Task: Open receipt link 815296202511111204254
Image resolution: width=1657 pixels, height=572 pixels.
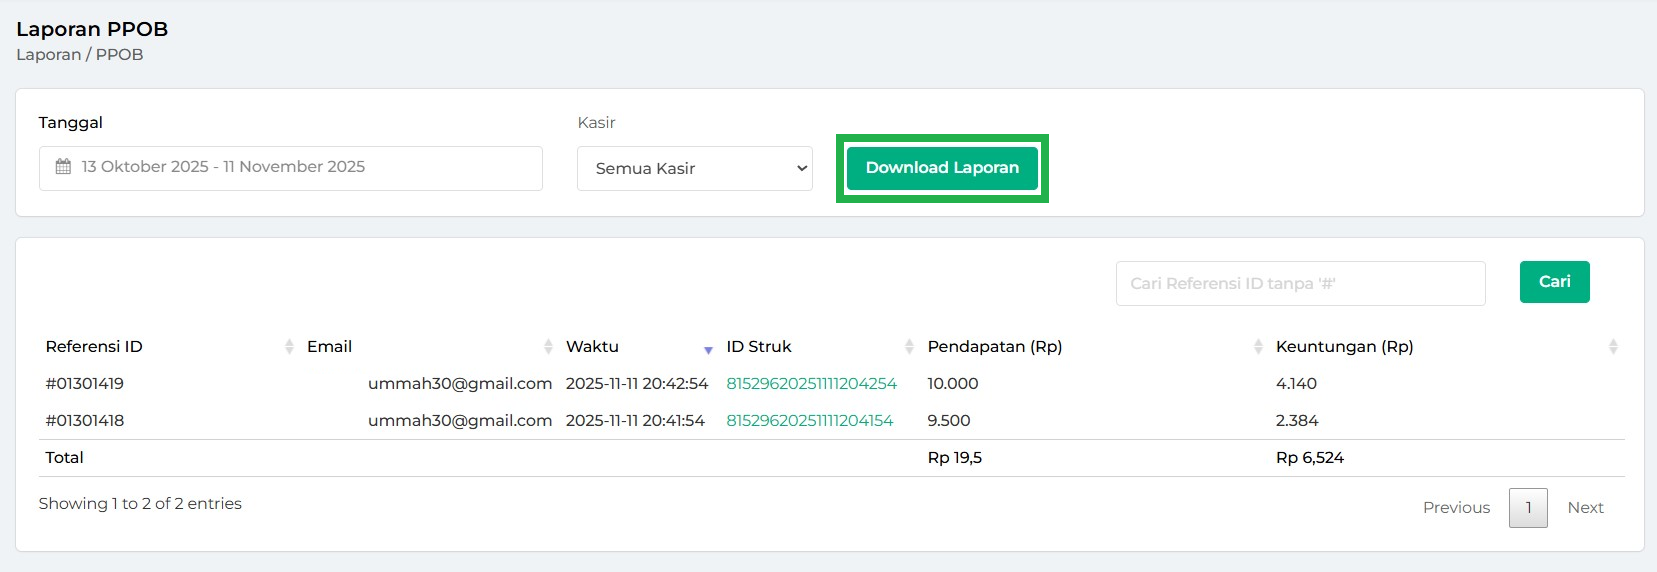Action: pos(811,384)
